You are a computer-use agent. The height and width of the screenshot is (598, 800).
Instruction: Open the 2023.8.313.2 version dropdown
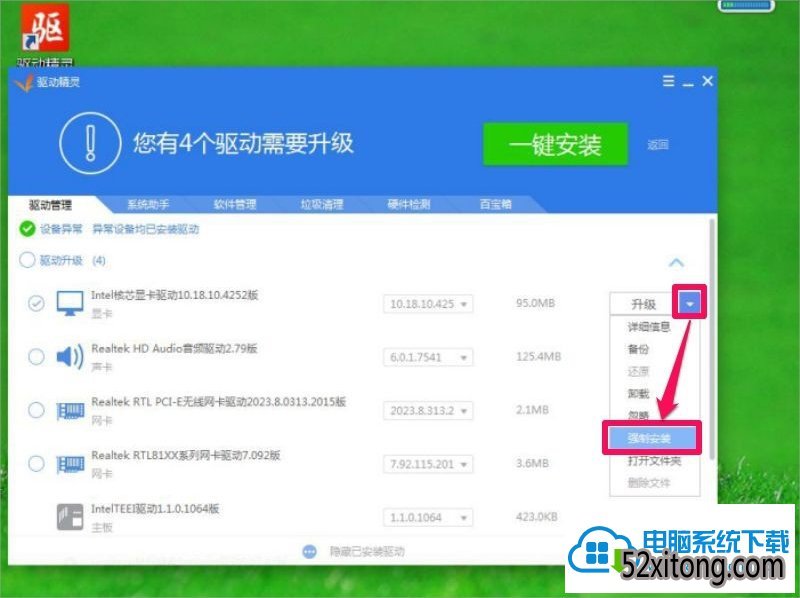pos(428,411)
